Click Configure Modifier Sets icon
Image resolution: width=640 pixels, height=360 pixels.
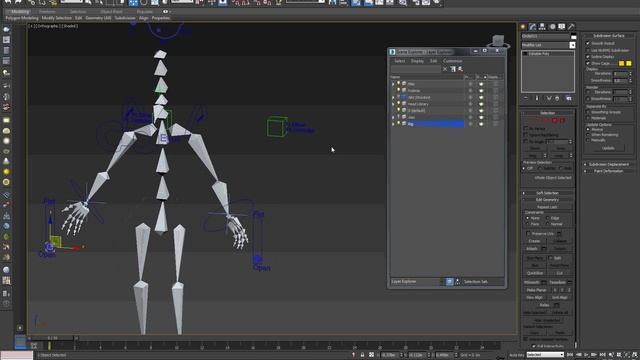[569, 98]
